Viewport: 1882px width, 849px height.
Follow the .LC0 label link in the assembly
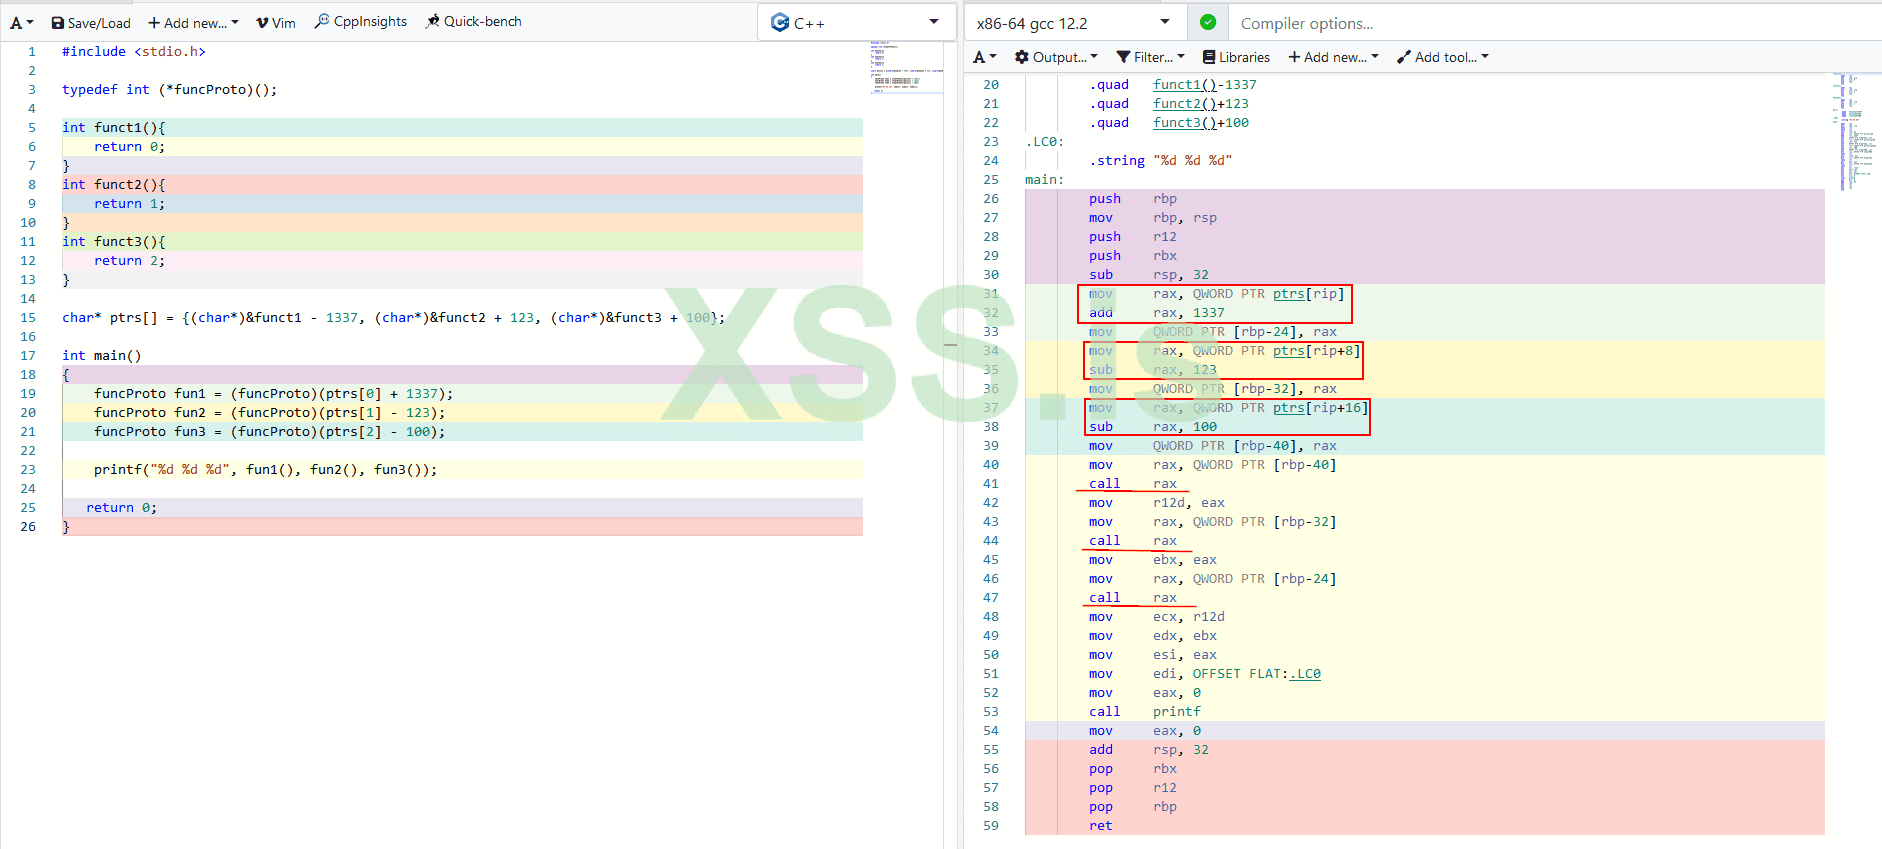(x=1305, y=674)
